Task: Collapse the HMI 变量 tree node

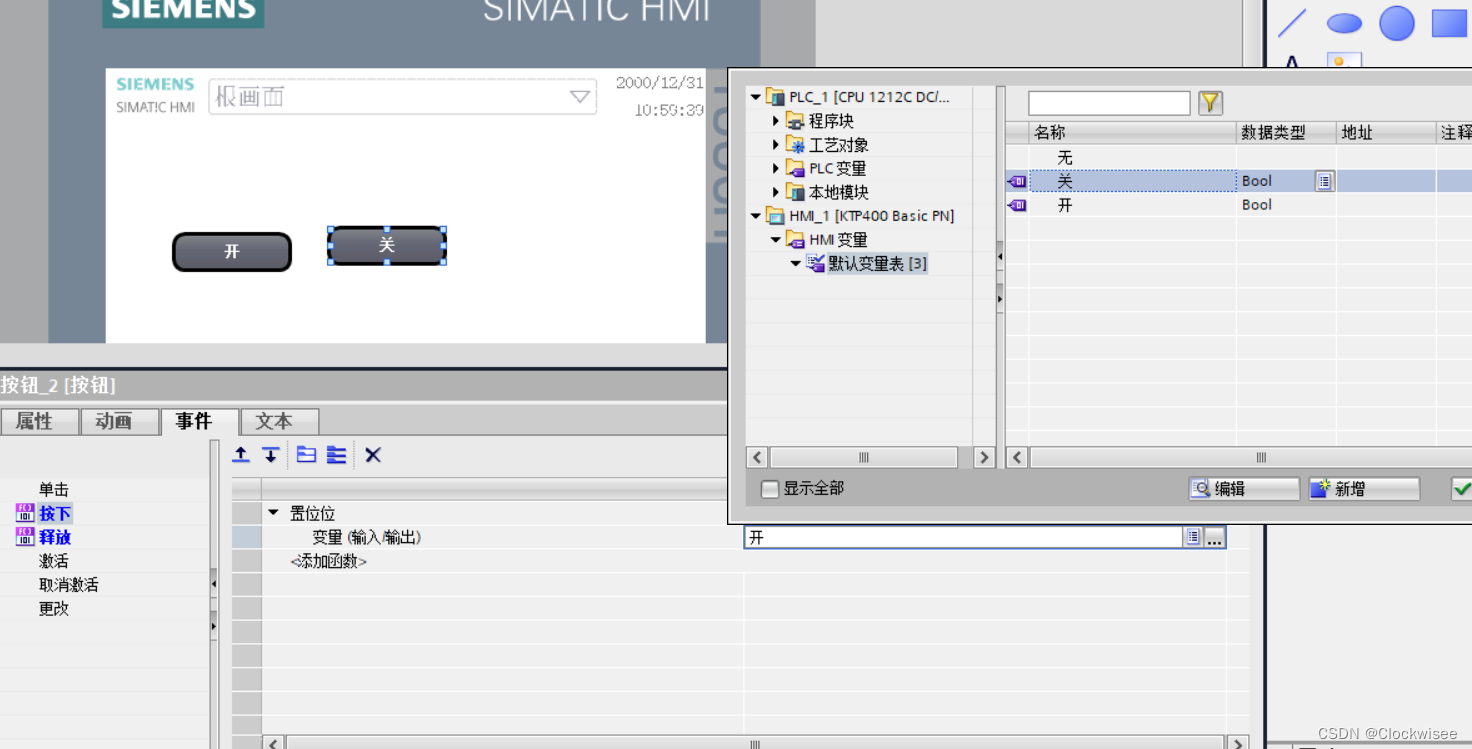Action: click(776, 240)
